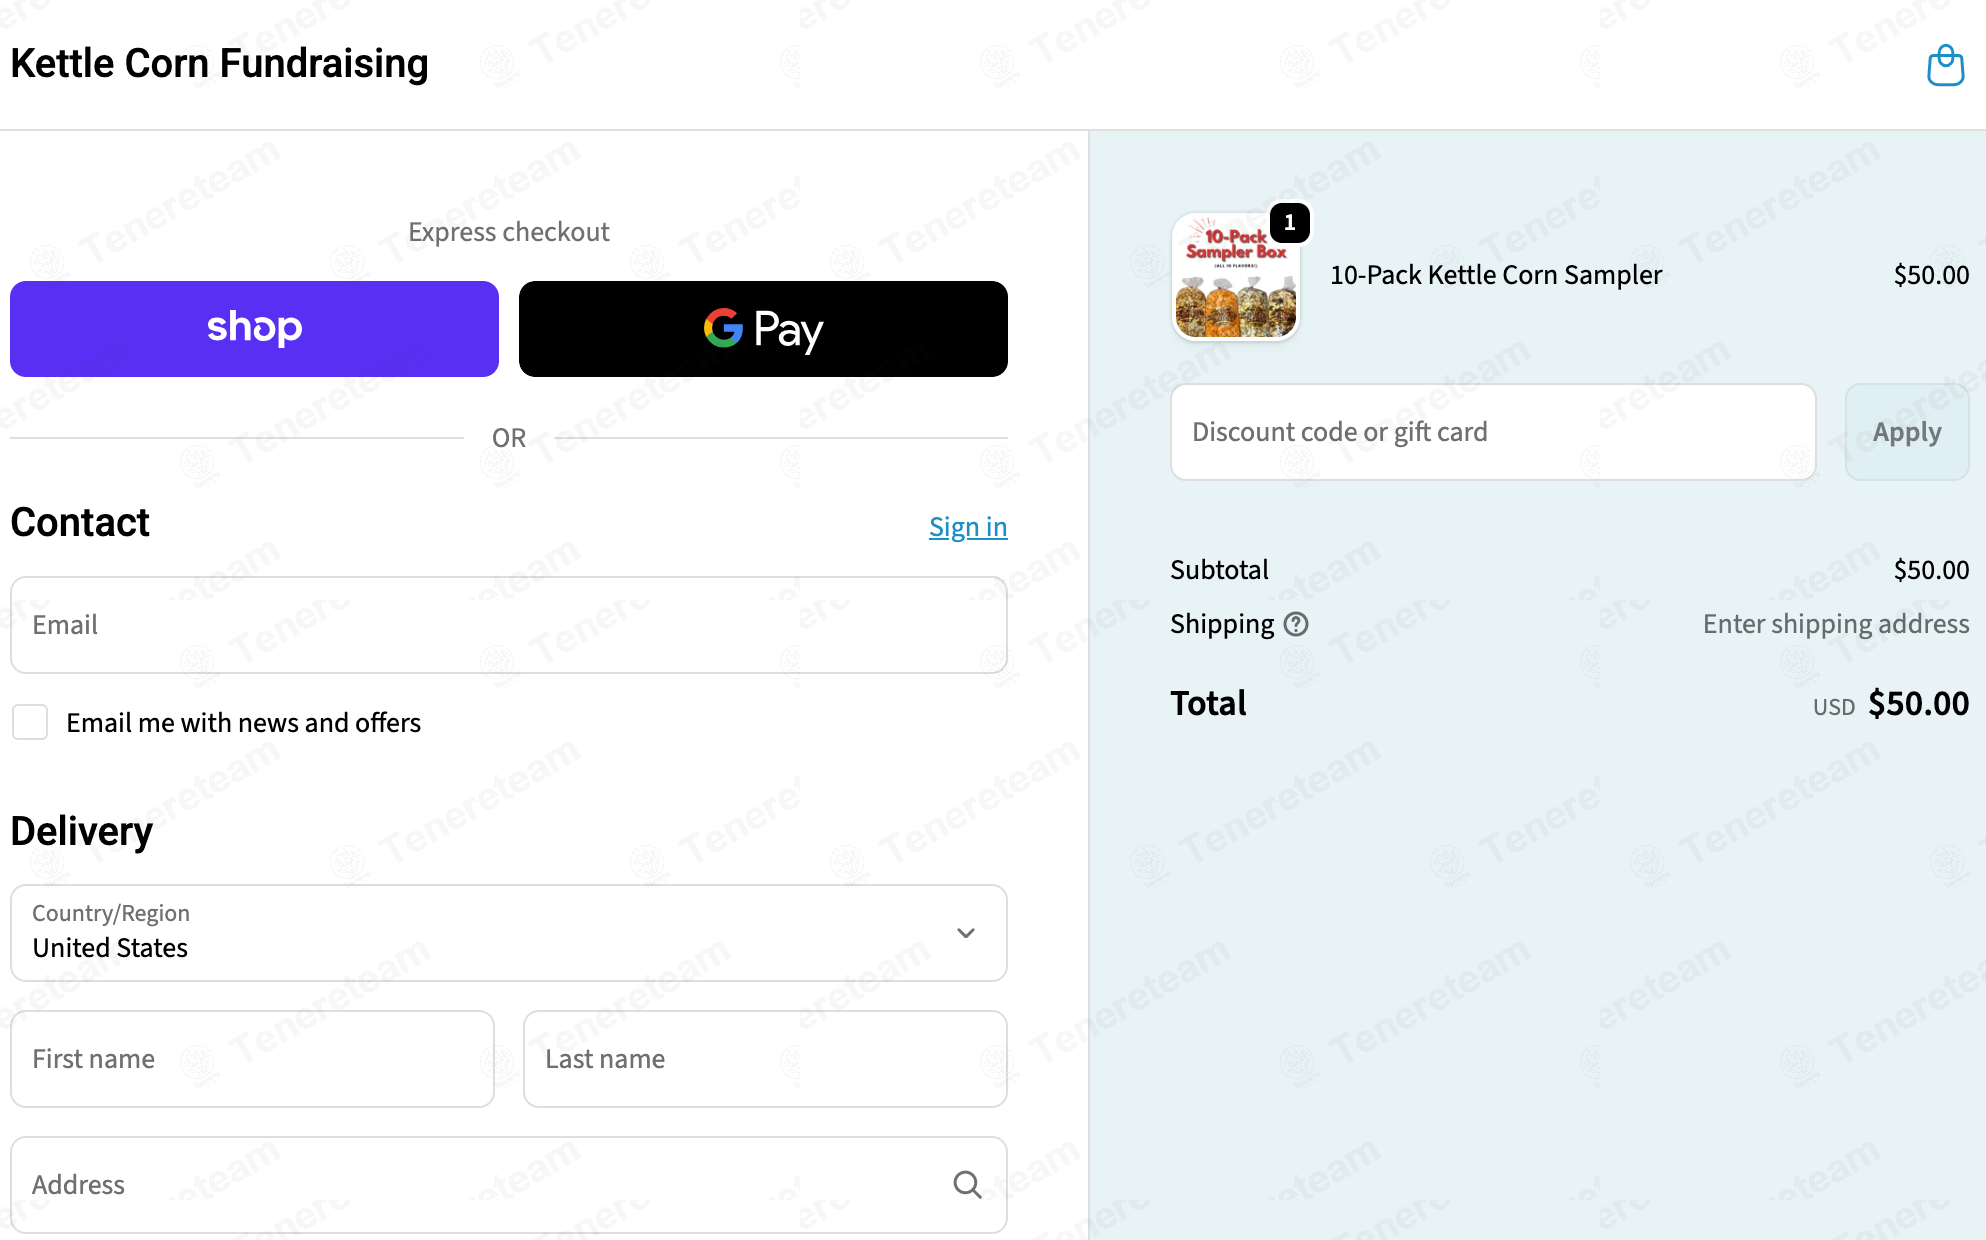Click the Country/Region chevron arrow
The width and height of the screenshot is (1986, 1240).
point(965,933)
